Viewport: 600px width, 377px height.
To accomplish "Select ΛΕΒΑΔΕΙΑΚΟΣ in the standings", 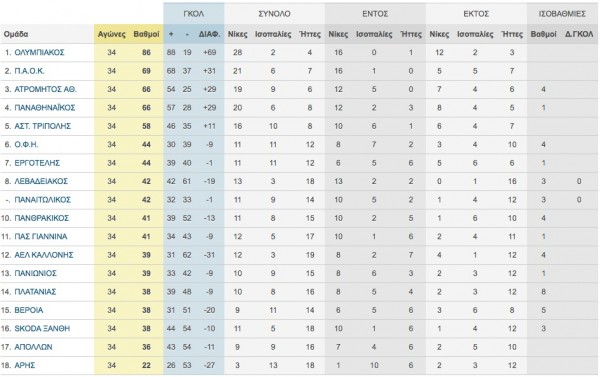I will click(x=41, y=181).
